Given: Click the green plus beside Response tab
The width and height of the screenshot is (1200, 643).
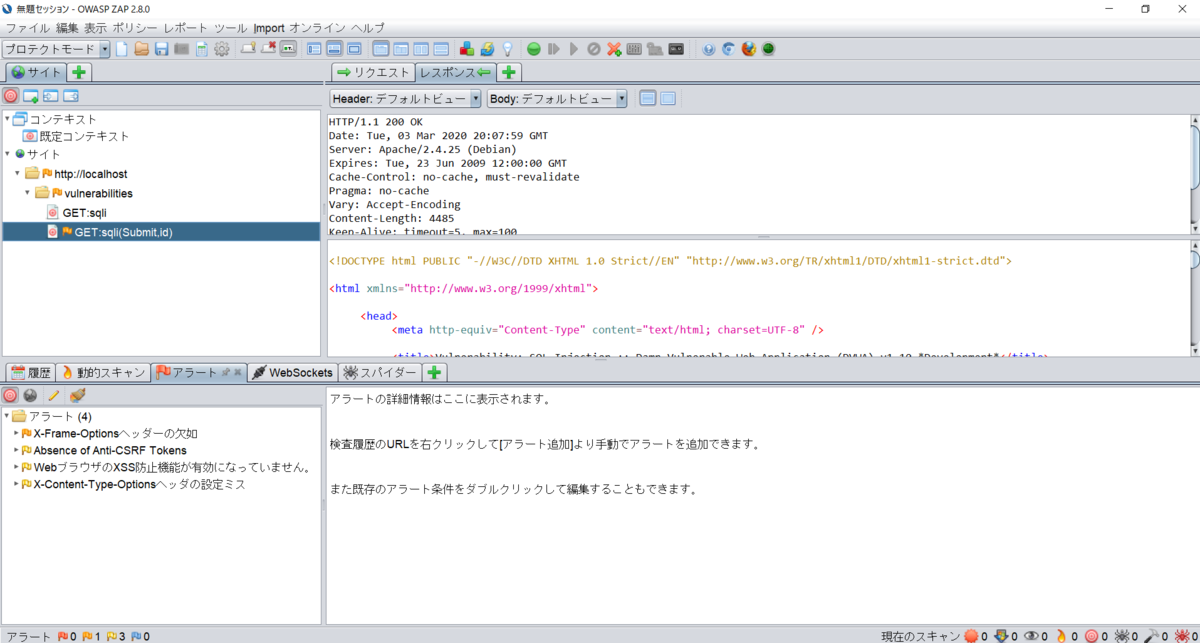Looking at the screenshot, I should coord(509,72).
